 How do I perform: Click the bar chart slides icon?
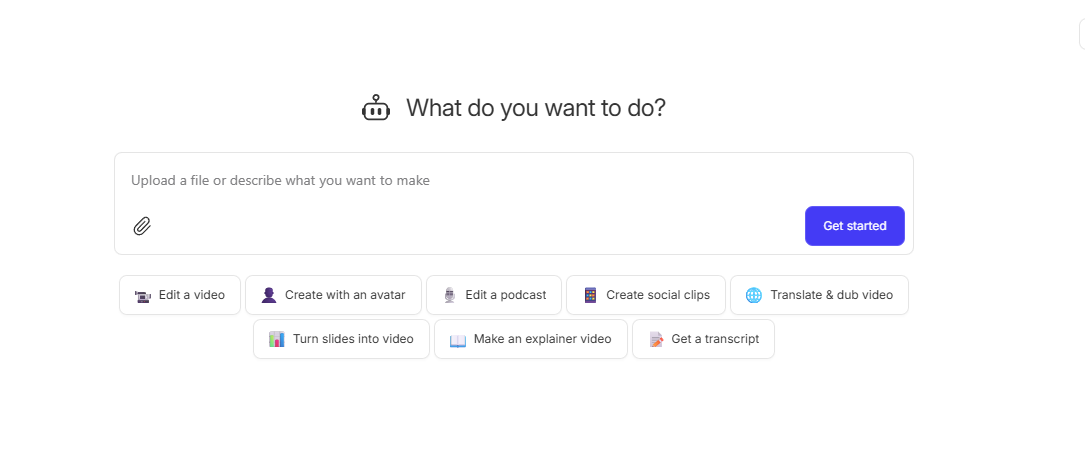coord(277,339)
